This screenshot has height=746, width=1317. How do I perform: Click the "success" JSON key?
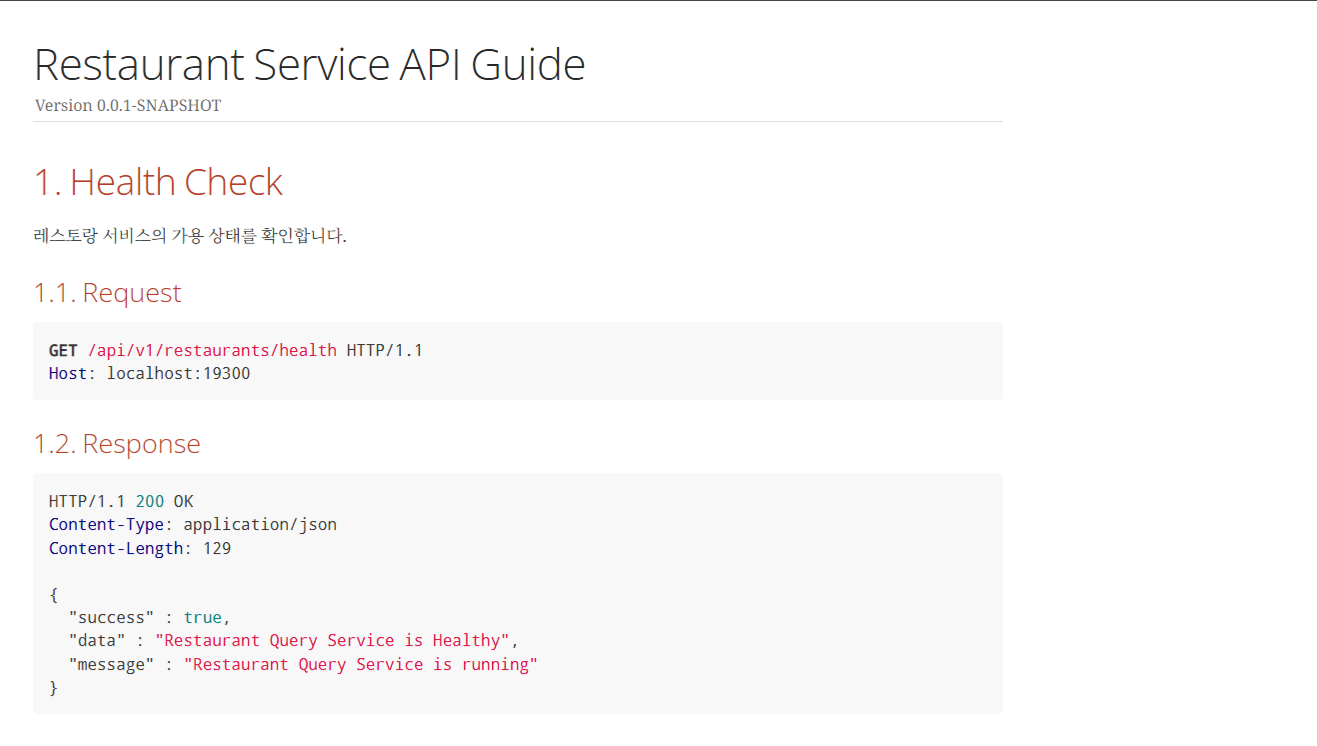[x=111, y=618]
